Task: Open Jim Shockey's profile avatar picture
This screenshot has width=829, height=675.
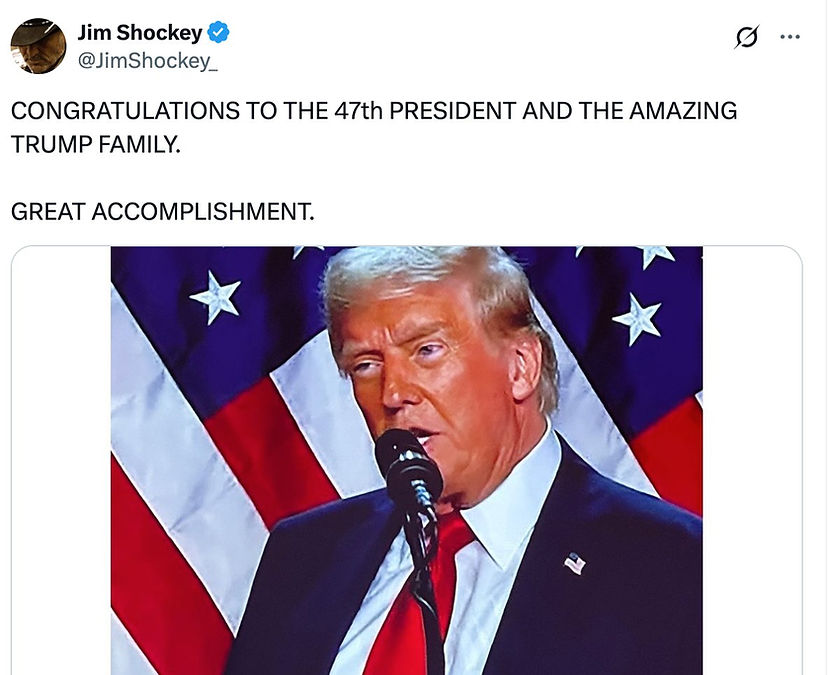Action: click(38, 46)
